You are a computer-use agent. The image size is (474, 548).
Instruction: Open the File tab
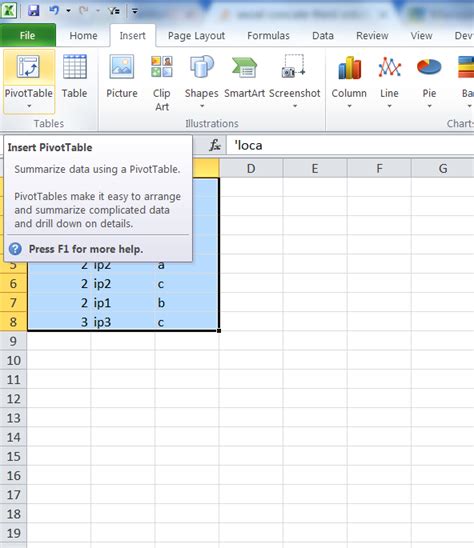click(28, 35)
